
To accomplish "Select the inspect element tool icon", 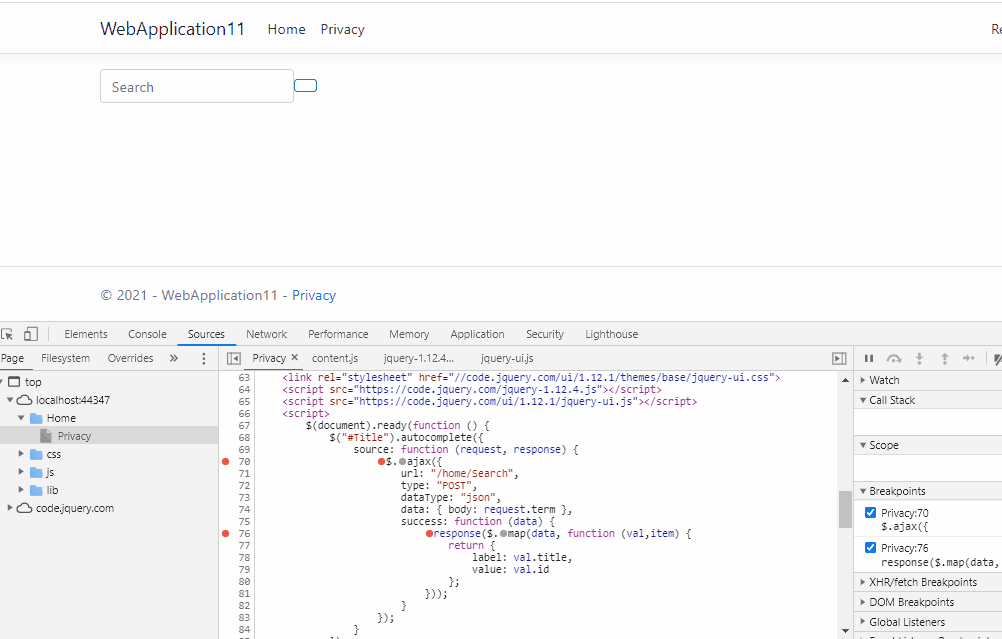I will [x=8, y=333].
